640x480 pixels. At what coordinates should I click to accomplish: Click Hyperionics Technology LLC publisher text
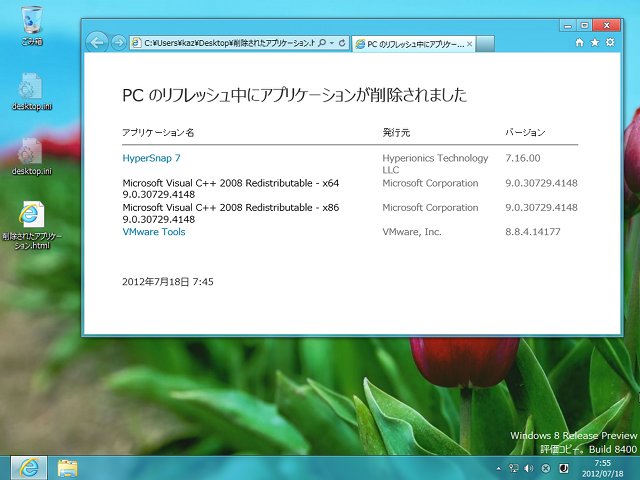(435, 164)
